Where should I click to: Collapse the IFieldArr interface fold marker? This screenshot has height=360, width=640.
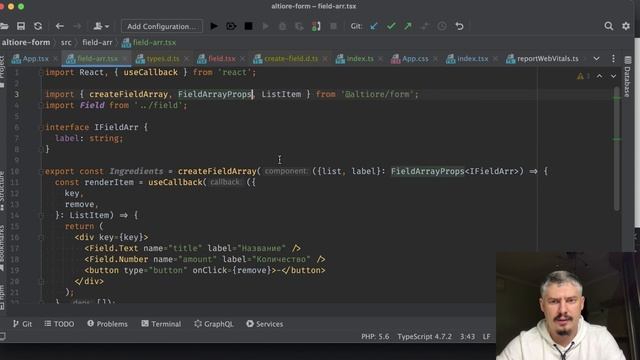tap(41, 127)
